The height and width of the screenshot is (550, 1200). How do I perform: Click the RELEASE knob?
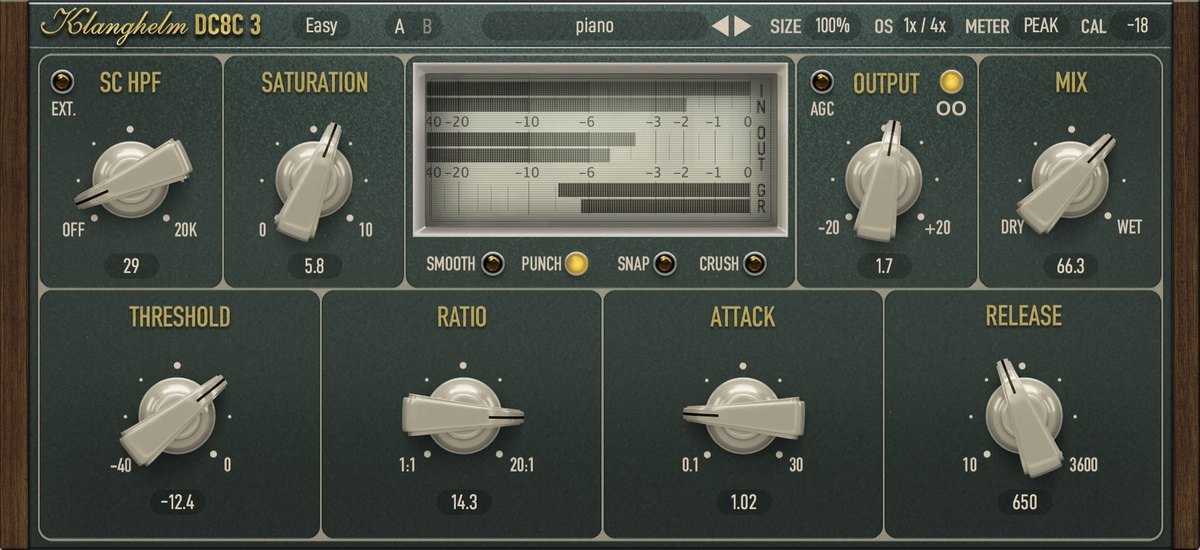[x=1024, y=417]
